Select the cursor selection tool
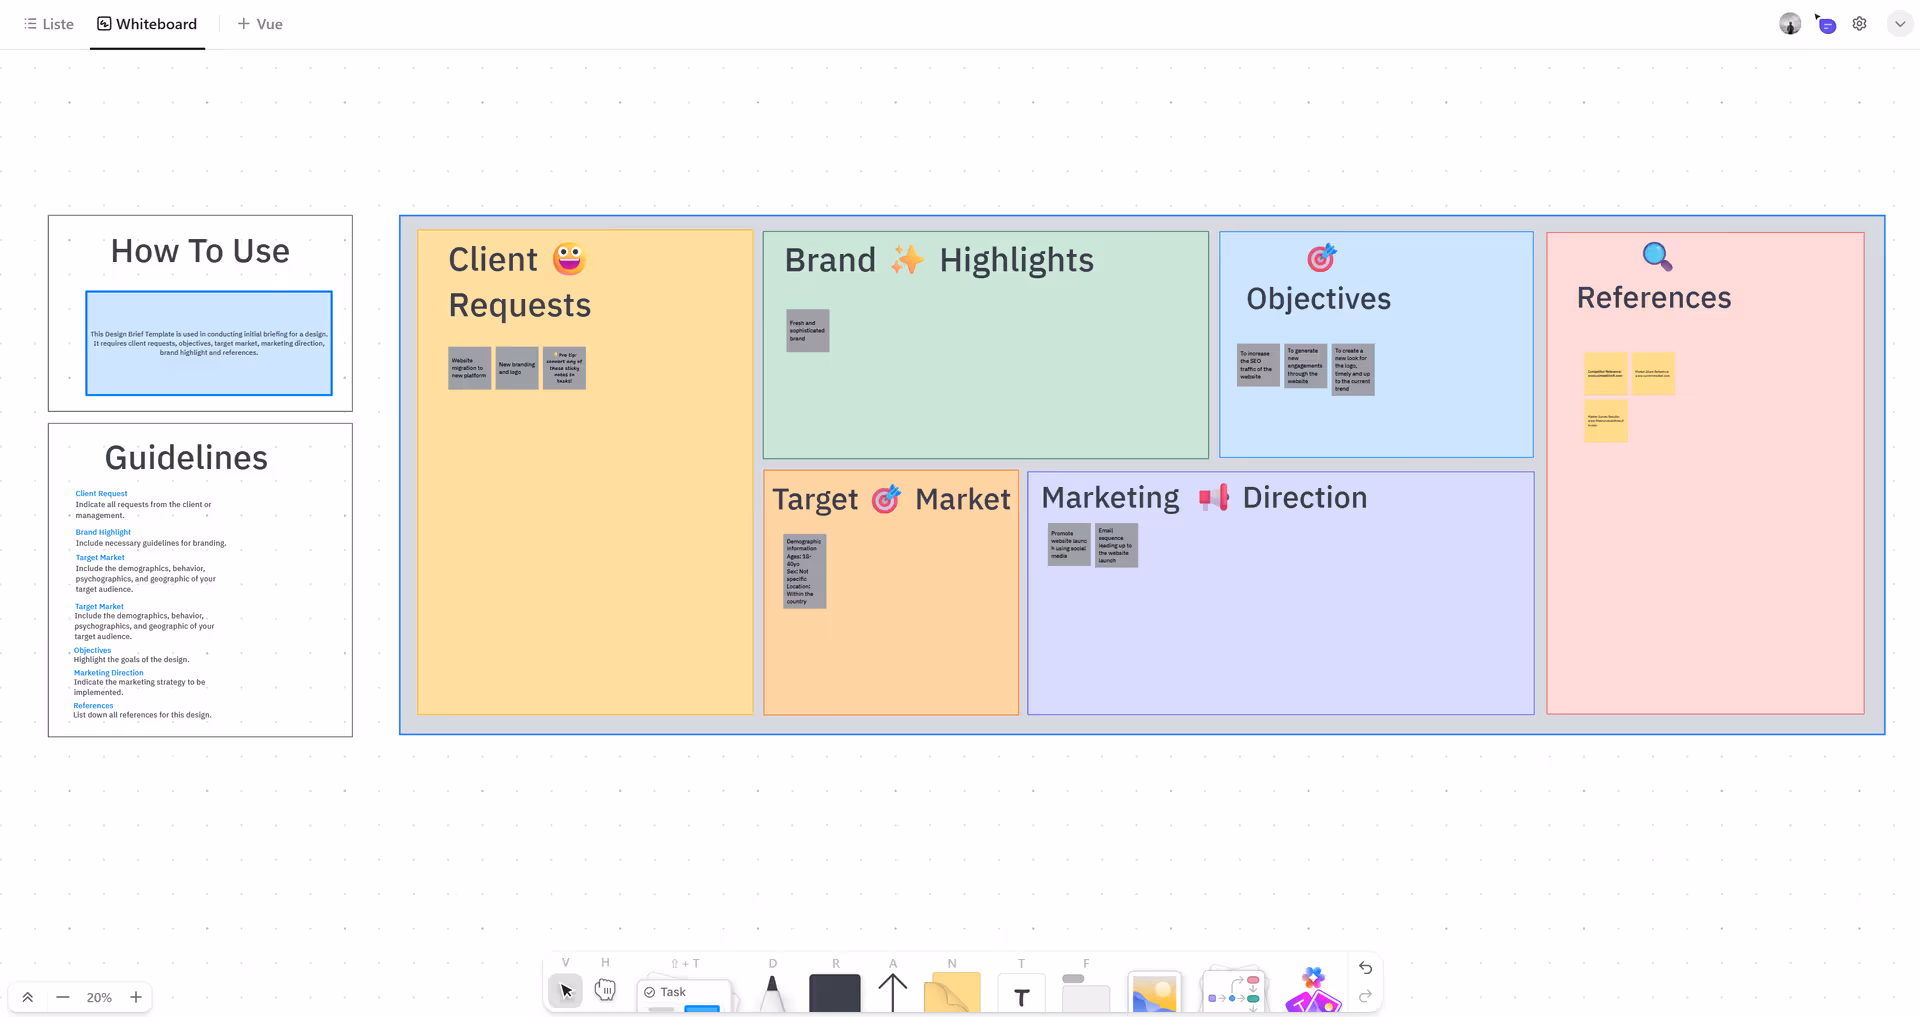Viewport: 1920px width, 1017px height. [565, 991]
